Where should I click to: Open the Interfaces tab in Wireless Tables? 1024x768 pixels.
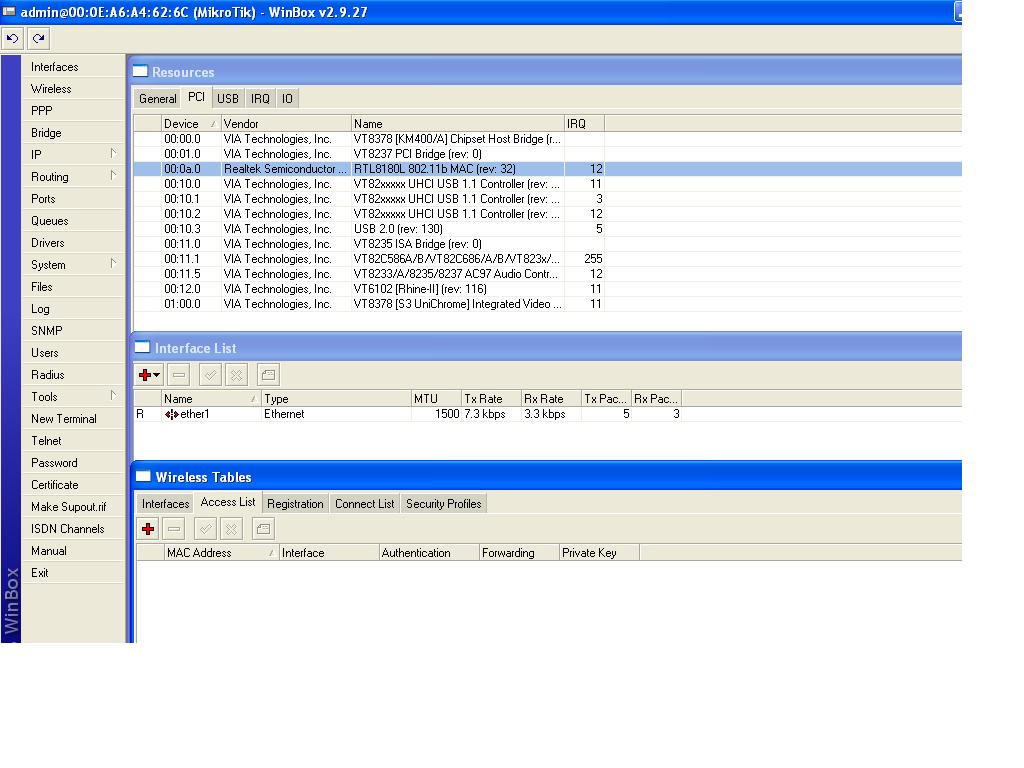[165, 504]
